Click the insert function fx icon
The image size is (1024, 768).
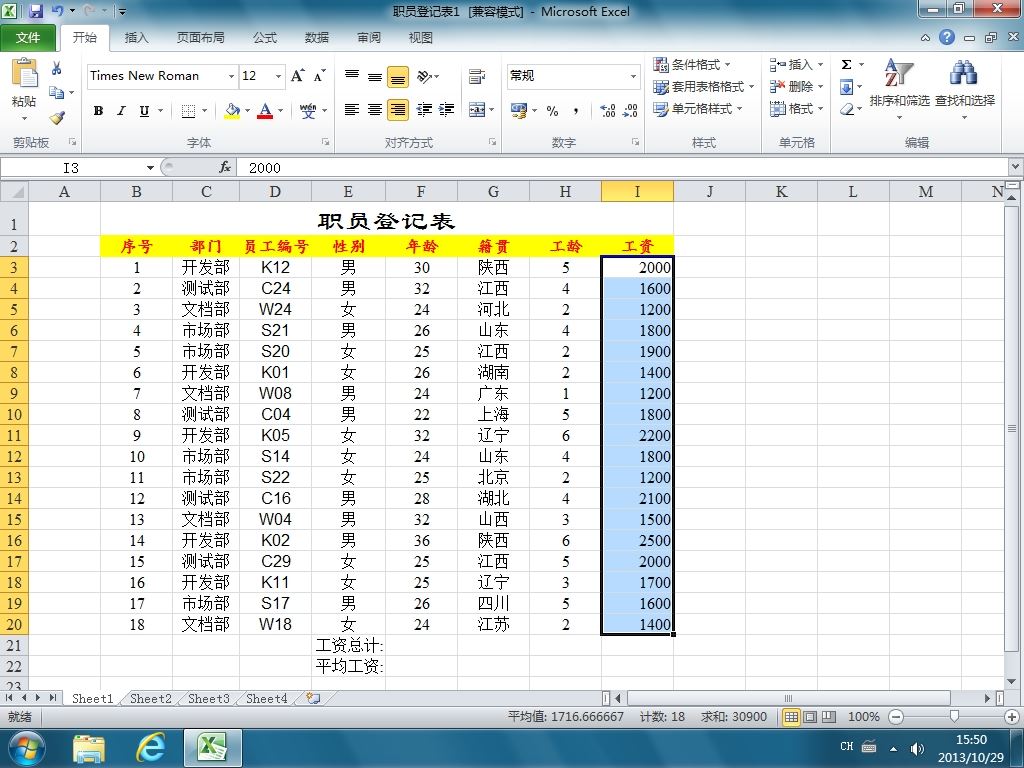pos(225,168)
